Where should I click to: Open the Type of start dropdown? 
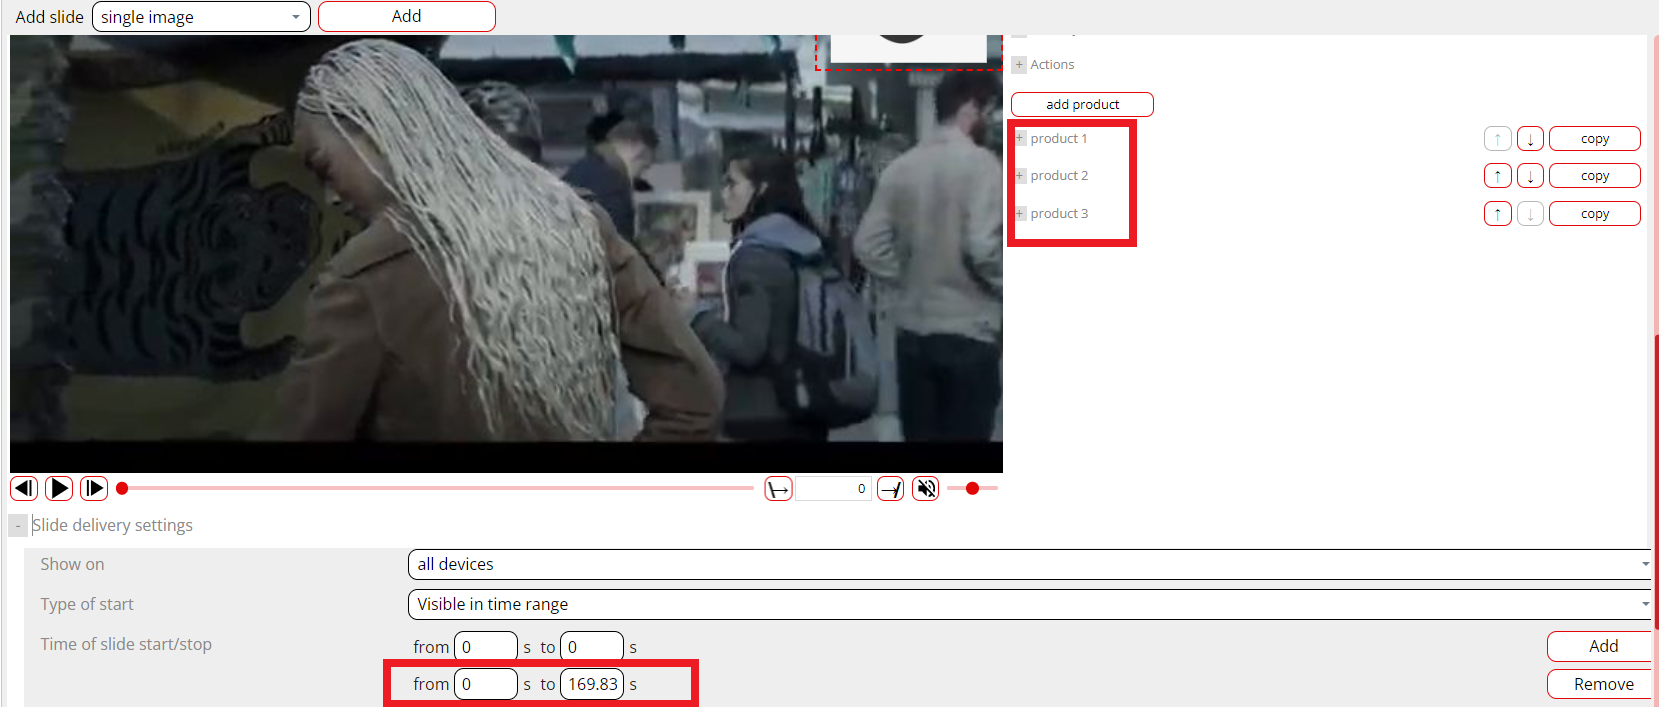point(1028,604)
